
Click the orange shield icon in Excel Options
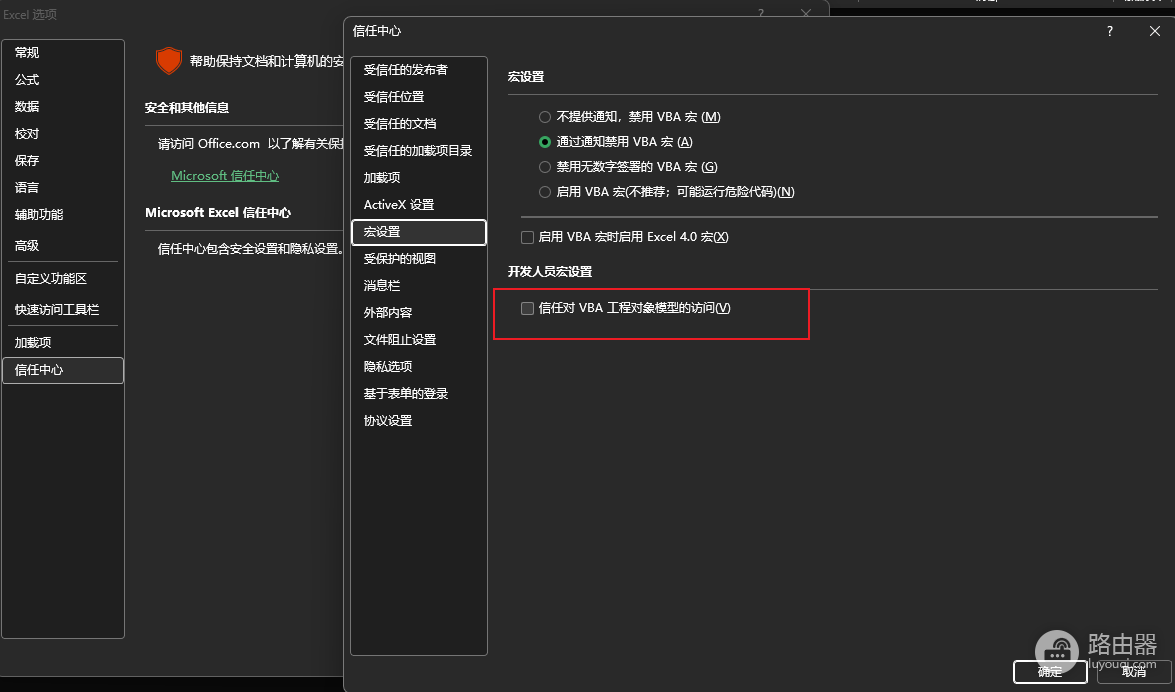[169, 61]
